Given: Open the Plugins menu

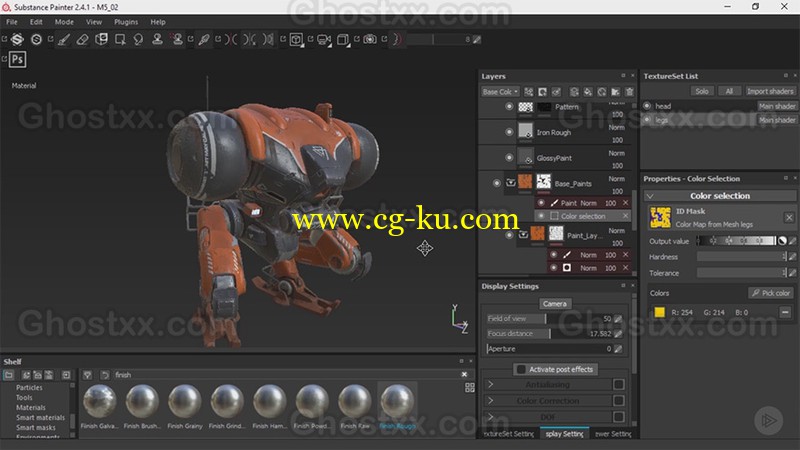Looking at the screenshot, I should pyautogui.click(x=126, y=22).
